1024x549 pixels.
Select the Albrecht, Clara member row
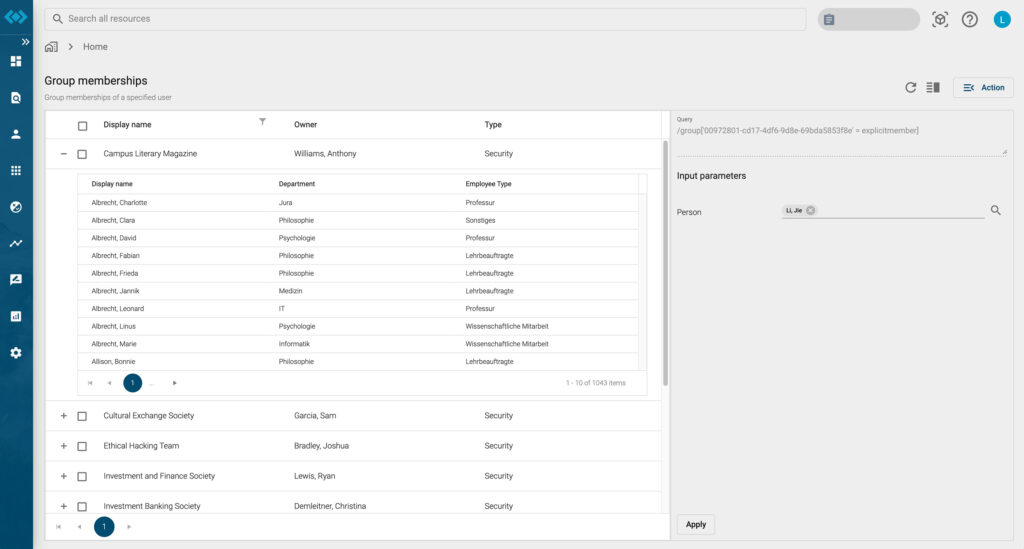pyautogui.click(x=358, y=221)
